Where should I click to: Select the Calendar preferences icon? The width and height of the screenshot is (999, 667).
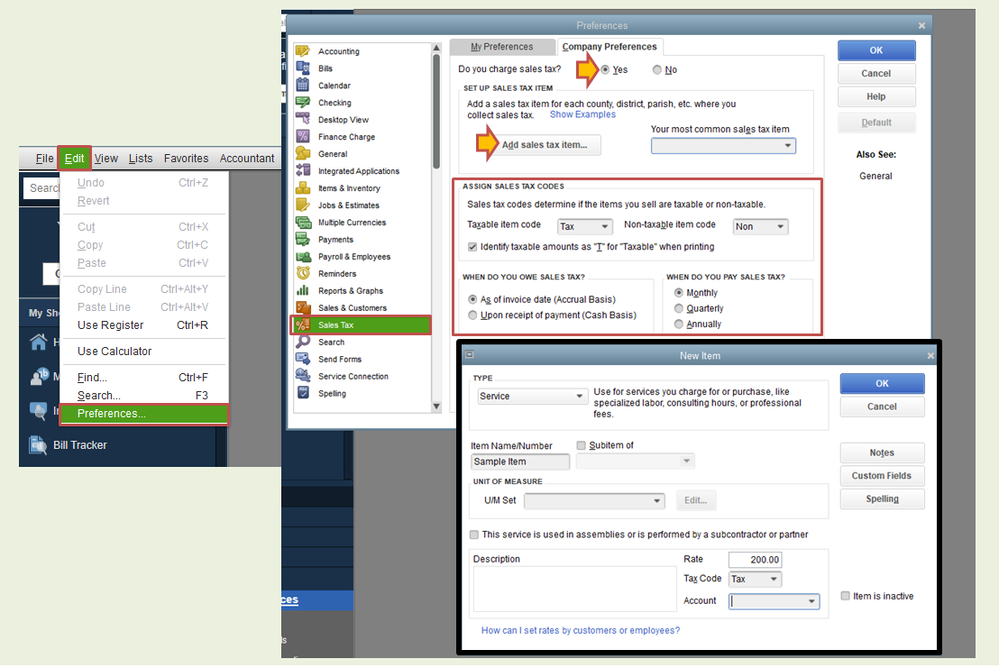(303, 85)
